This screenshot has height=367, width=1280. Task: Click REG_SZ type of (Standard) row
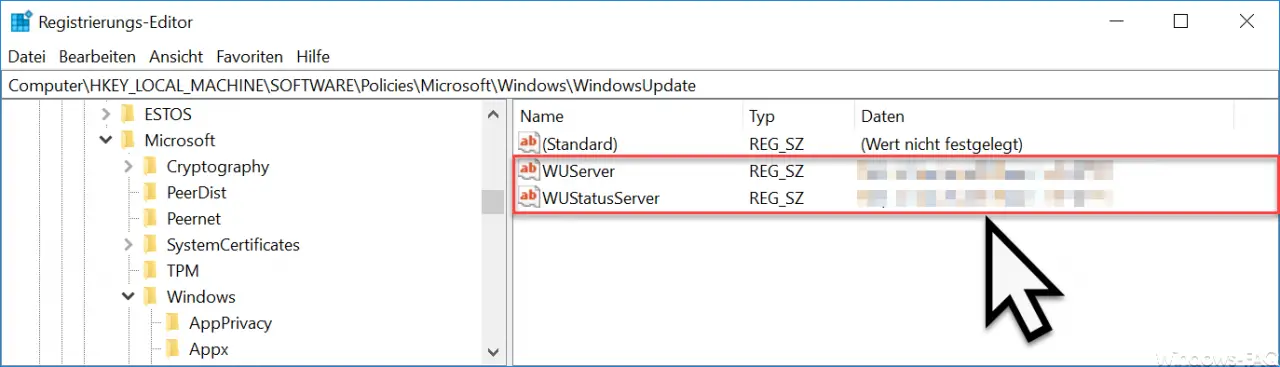(x=776, y=144)
